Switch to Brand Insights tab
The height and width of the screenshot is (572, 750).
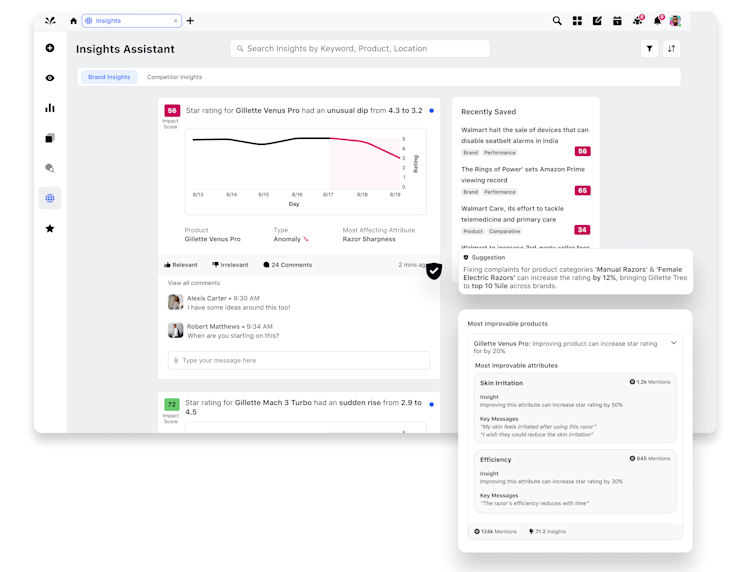click(x=109, y=77)
